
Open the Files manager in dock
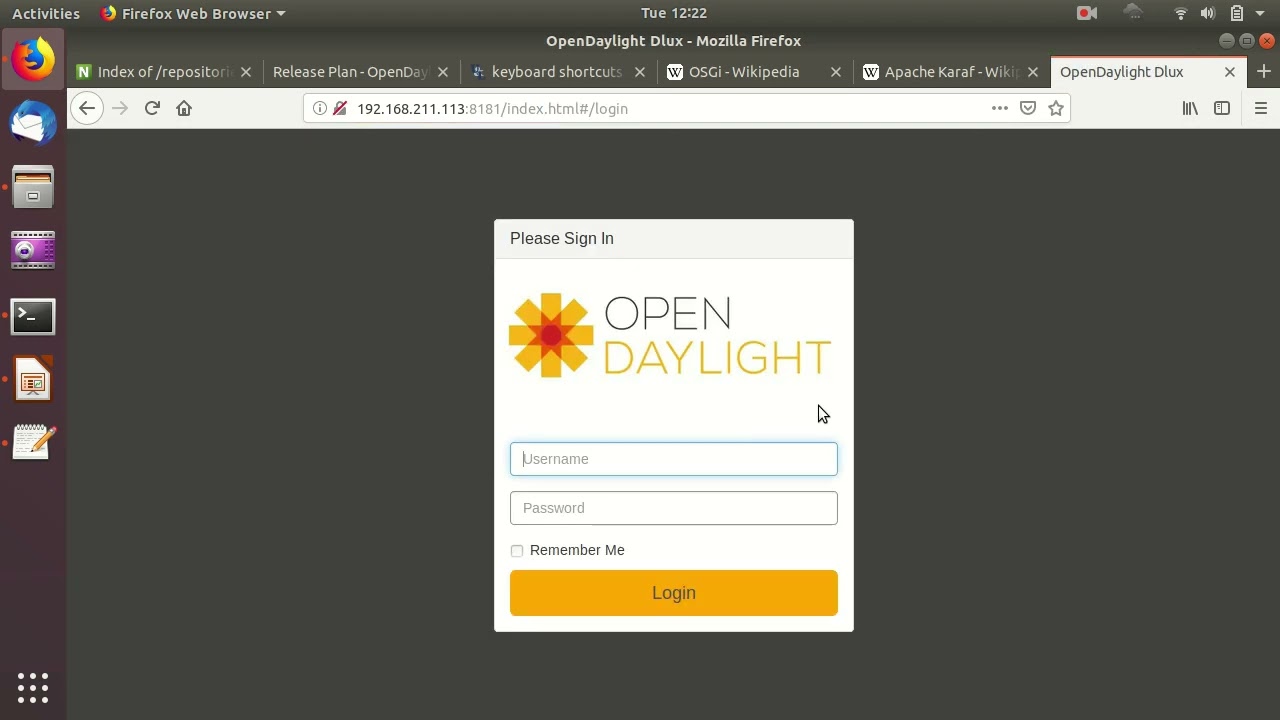click(x=33, y=188)
